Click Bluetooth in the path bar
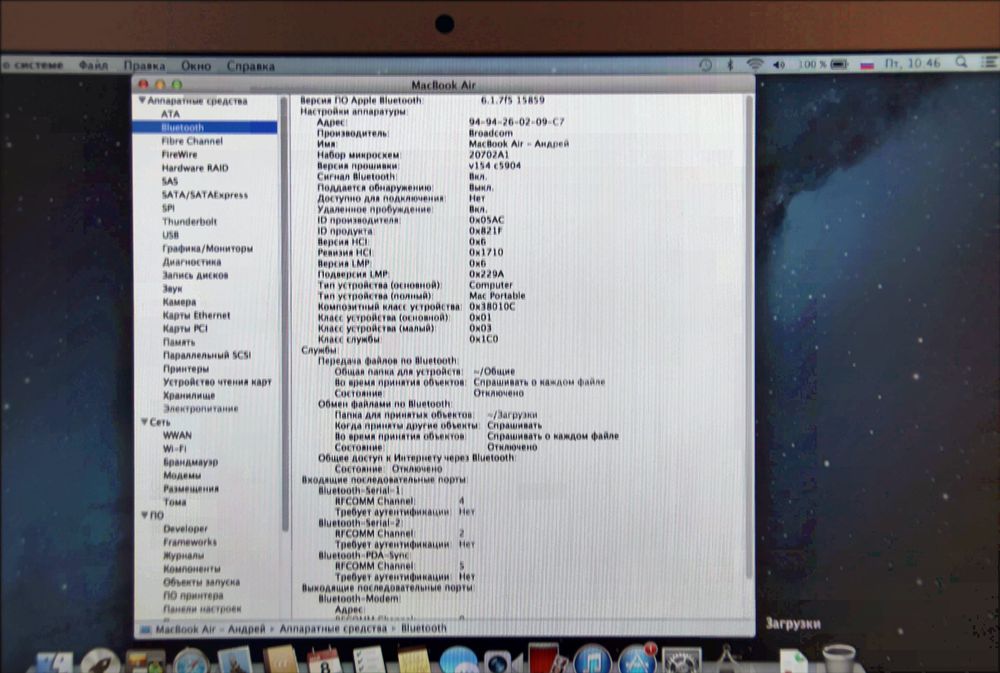This screenshot has height=673, width=1000. tap(423, 628)
